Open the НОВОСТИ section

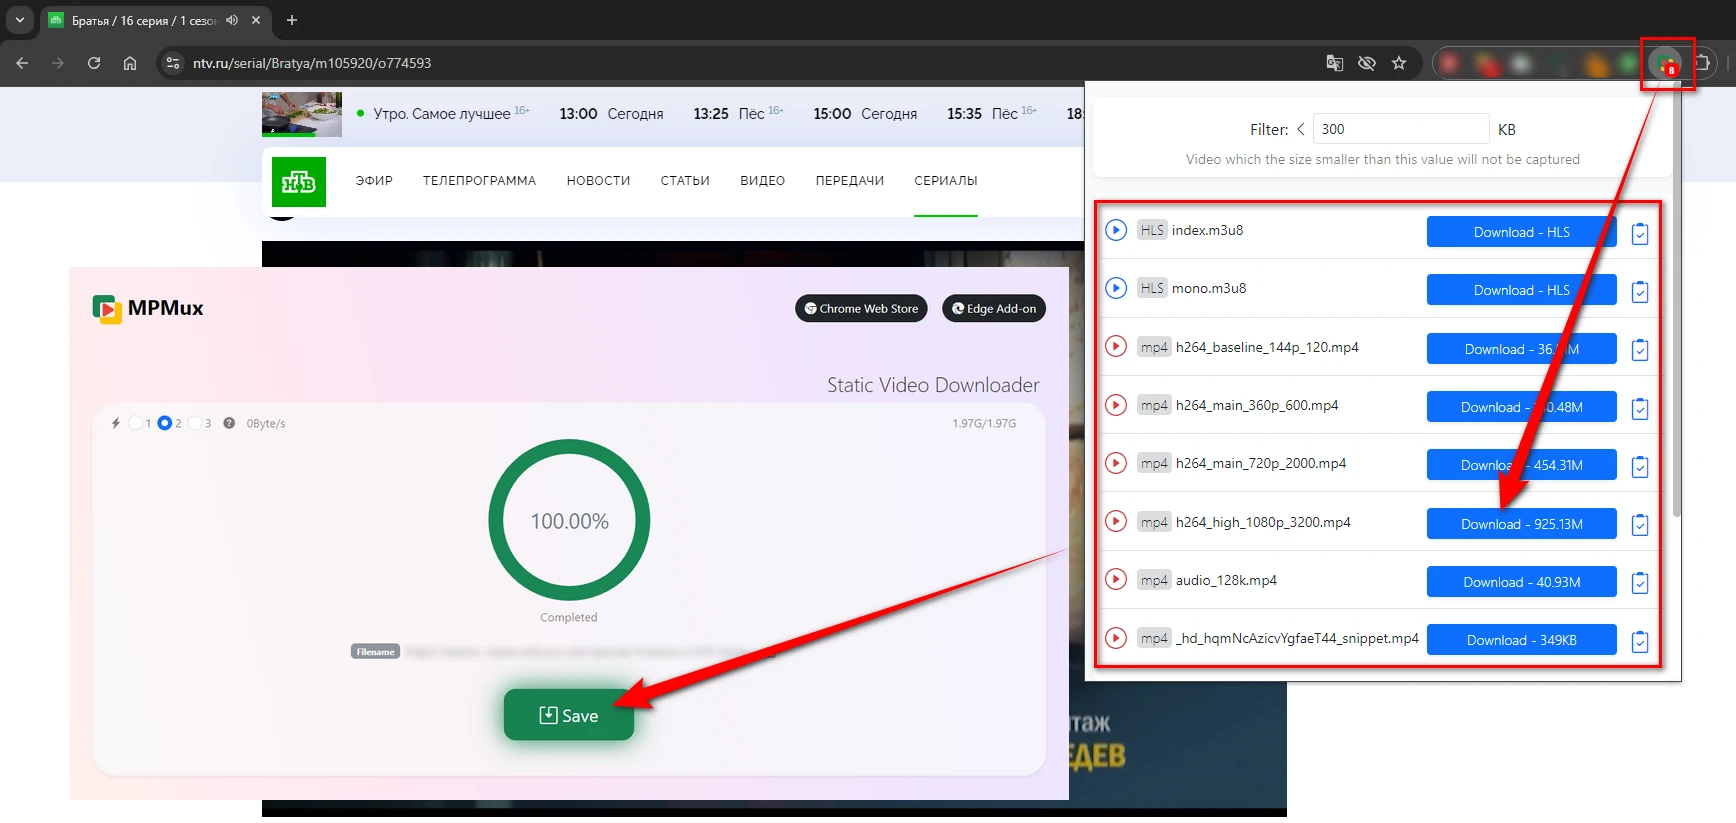click(x=598, y=181)
